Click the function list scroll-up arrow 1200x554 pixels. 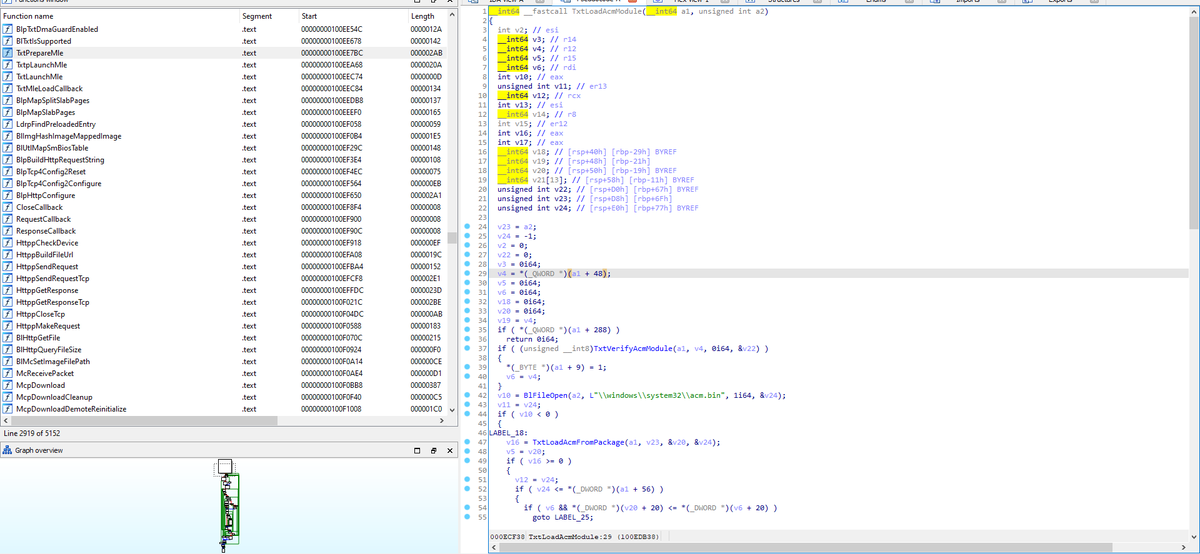coord(451,17)
